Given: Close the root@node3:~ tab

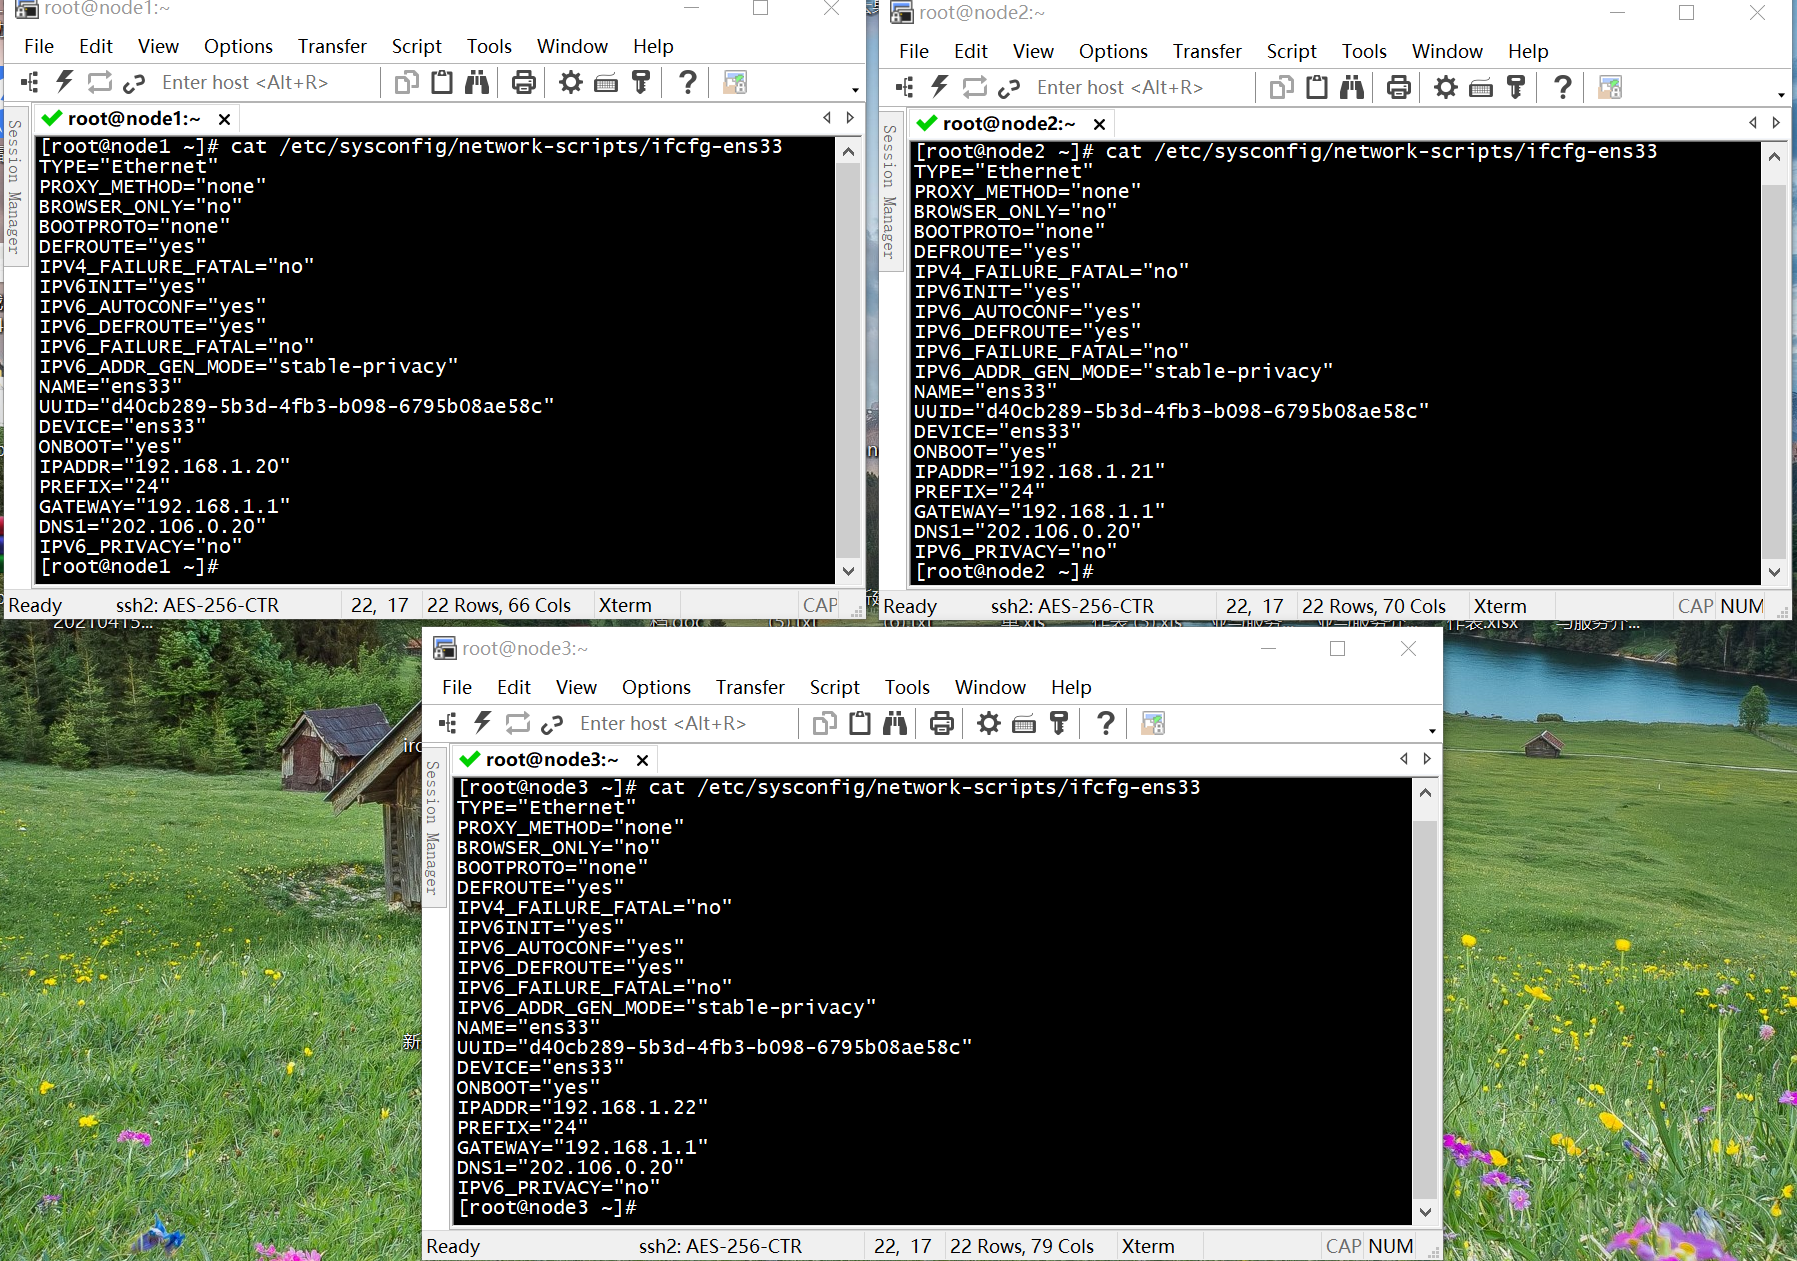Looking at the screenshot, I should click(x=643, y=760).
